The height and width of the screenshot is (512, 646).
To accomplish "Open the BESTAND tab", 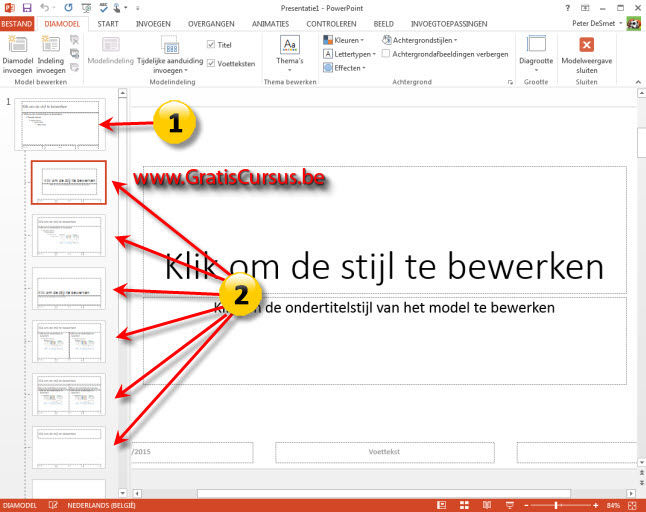I will pyautogui.click(x=16, y=24).
